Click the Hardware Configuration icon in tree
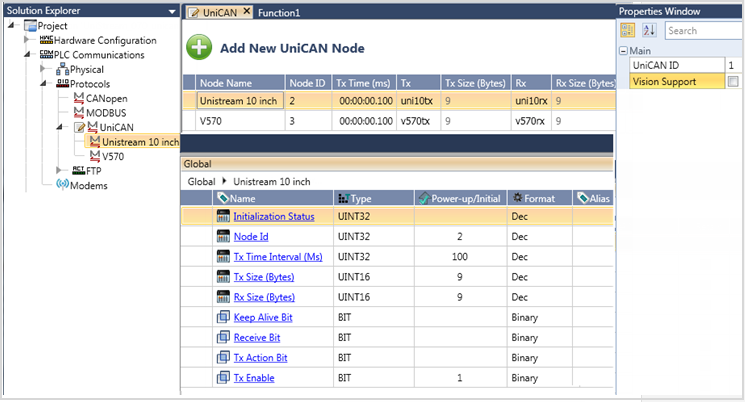Screen dimensions: 745x402 [x=46, y=40]
